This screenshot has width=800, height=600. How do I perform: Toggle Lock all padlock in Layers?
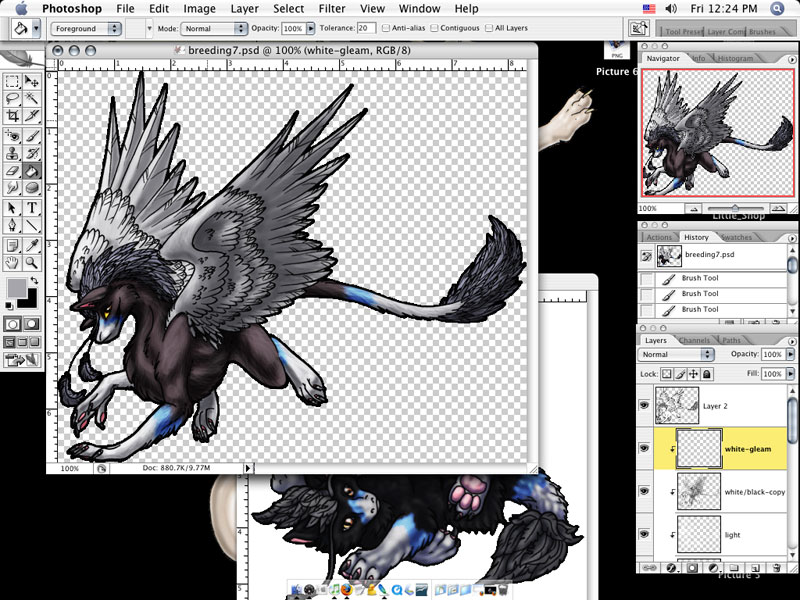pos(707,374)
